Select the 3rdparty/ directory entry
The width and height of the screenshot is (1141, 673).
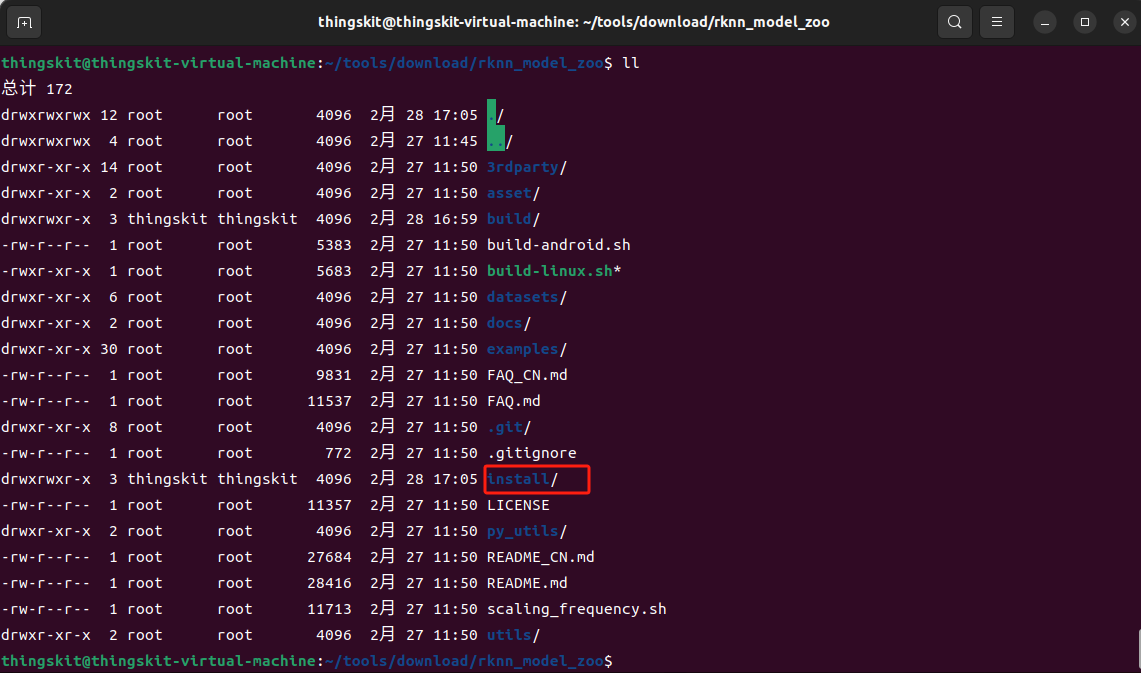pos(526,167)
